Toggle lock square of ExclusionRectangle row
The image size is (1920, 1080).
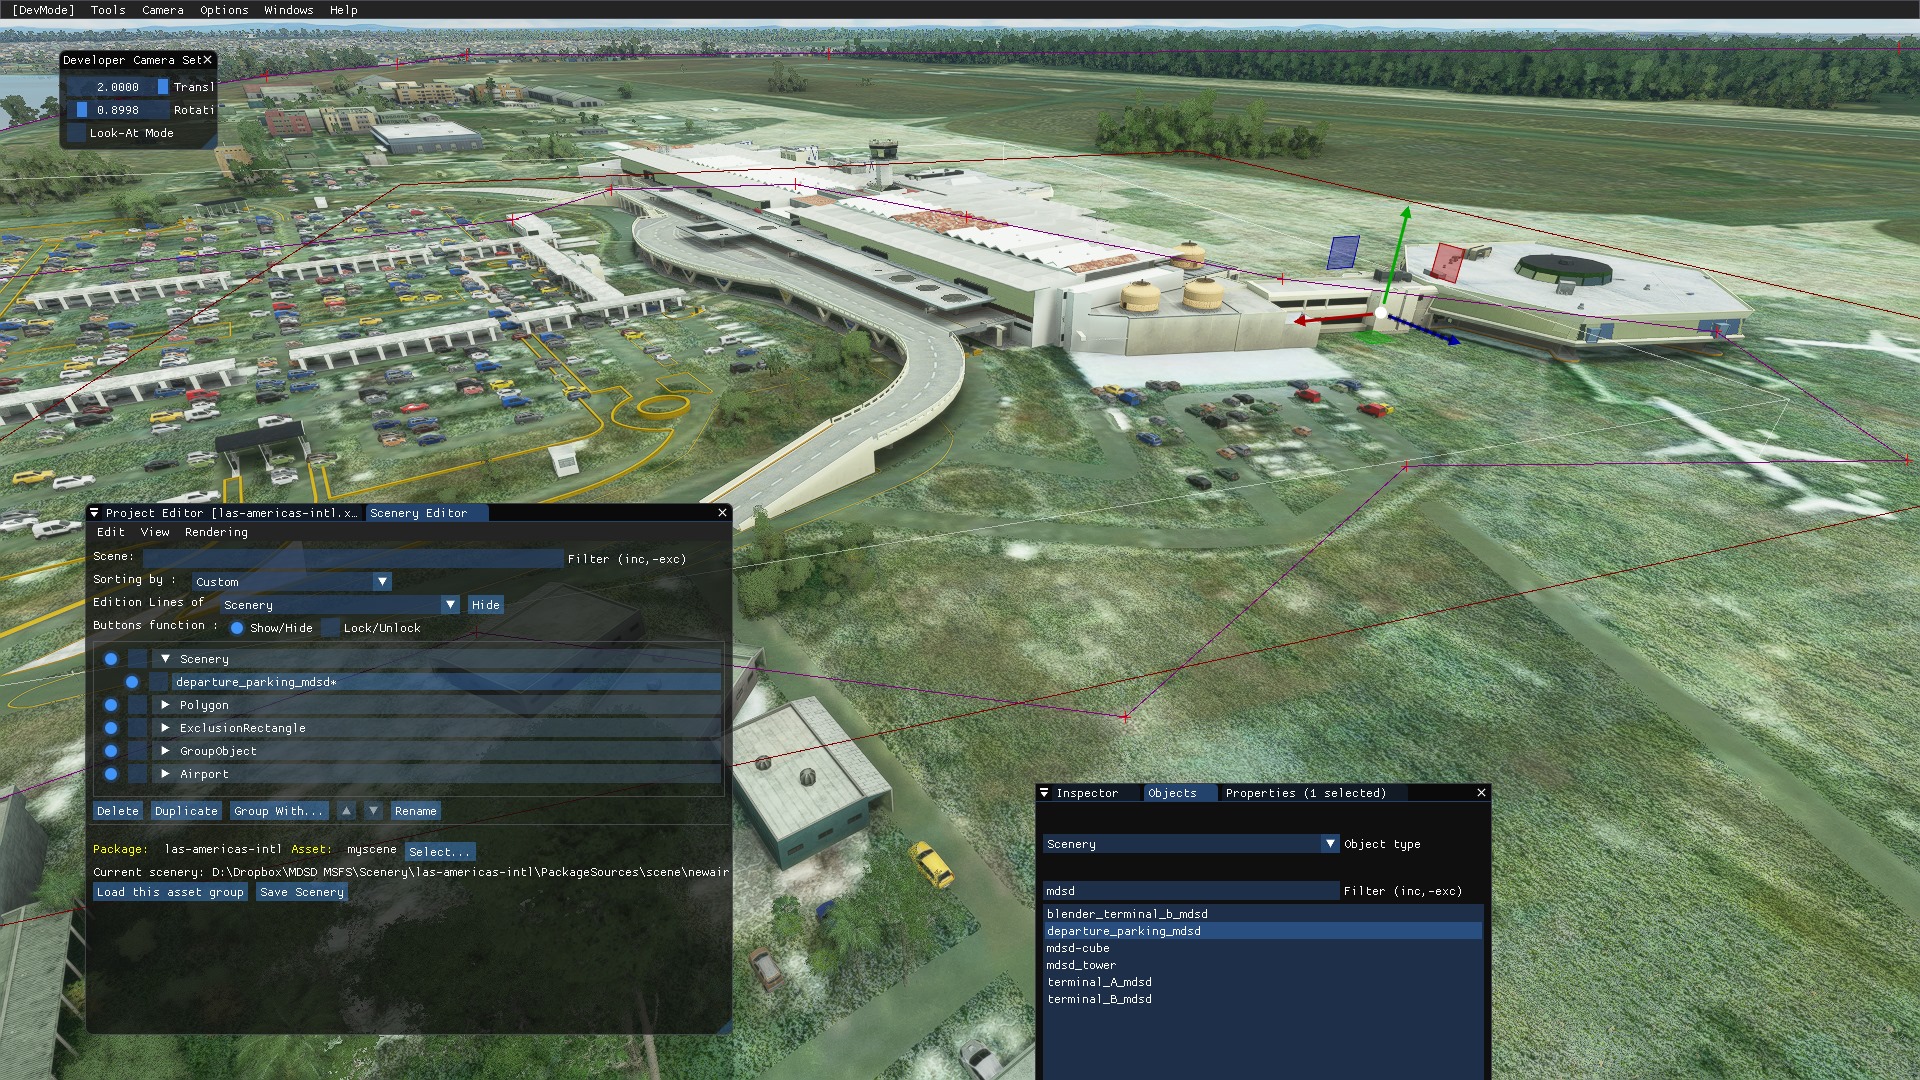138,728
